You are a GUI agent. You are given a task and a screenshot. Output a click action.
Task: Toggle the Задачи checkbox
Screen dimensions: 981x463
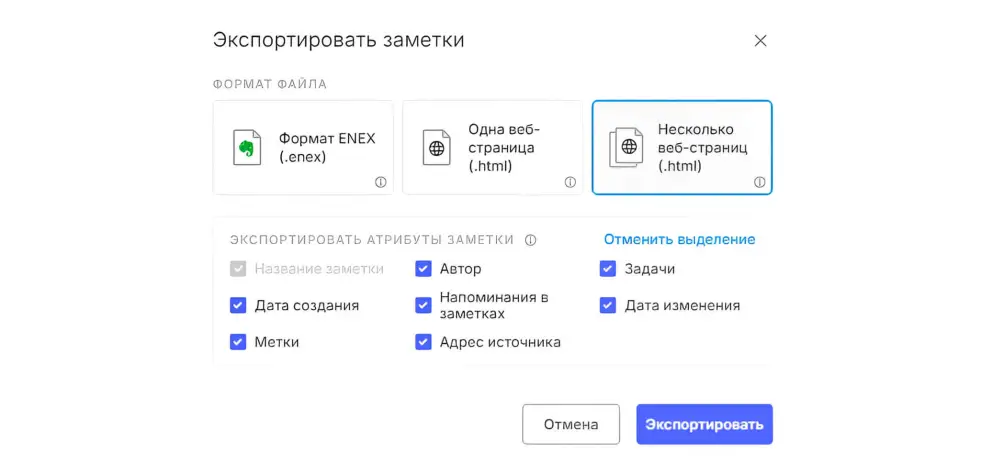pos(608,269)
